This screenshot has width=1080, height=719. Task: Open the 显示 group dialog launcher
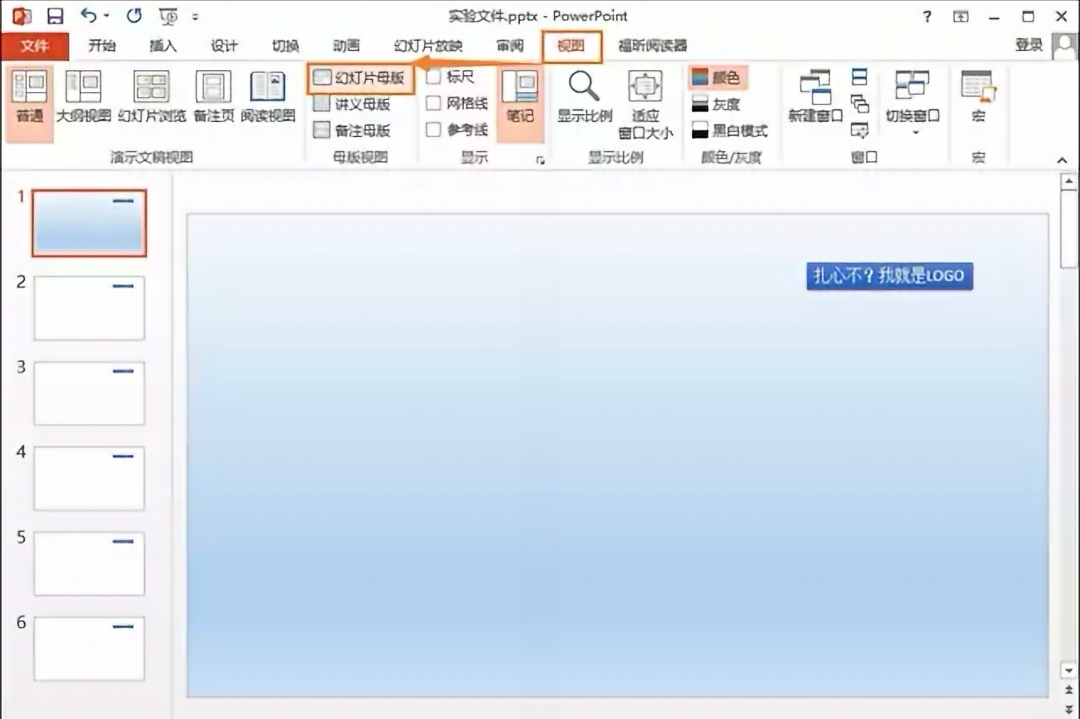pos(540,160)
